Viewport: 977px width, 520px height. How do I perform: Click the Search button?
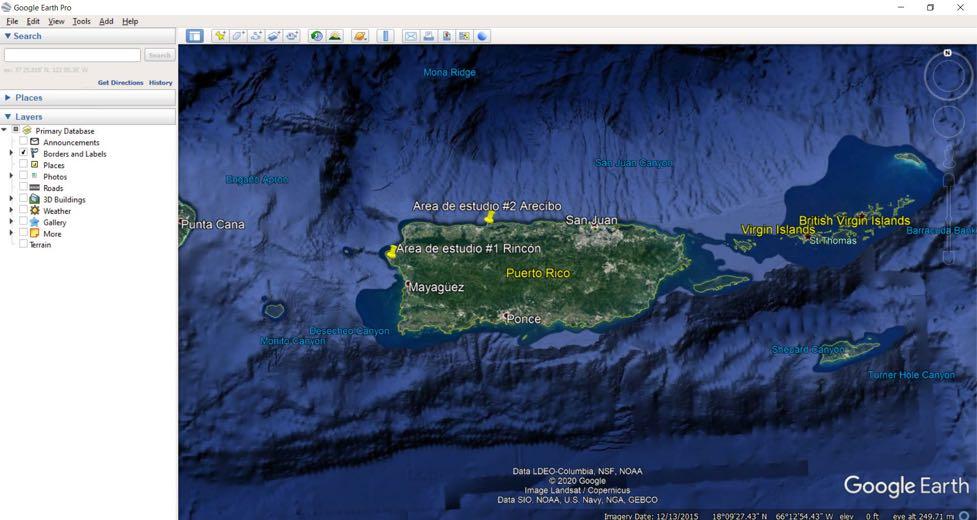160,55
